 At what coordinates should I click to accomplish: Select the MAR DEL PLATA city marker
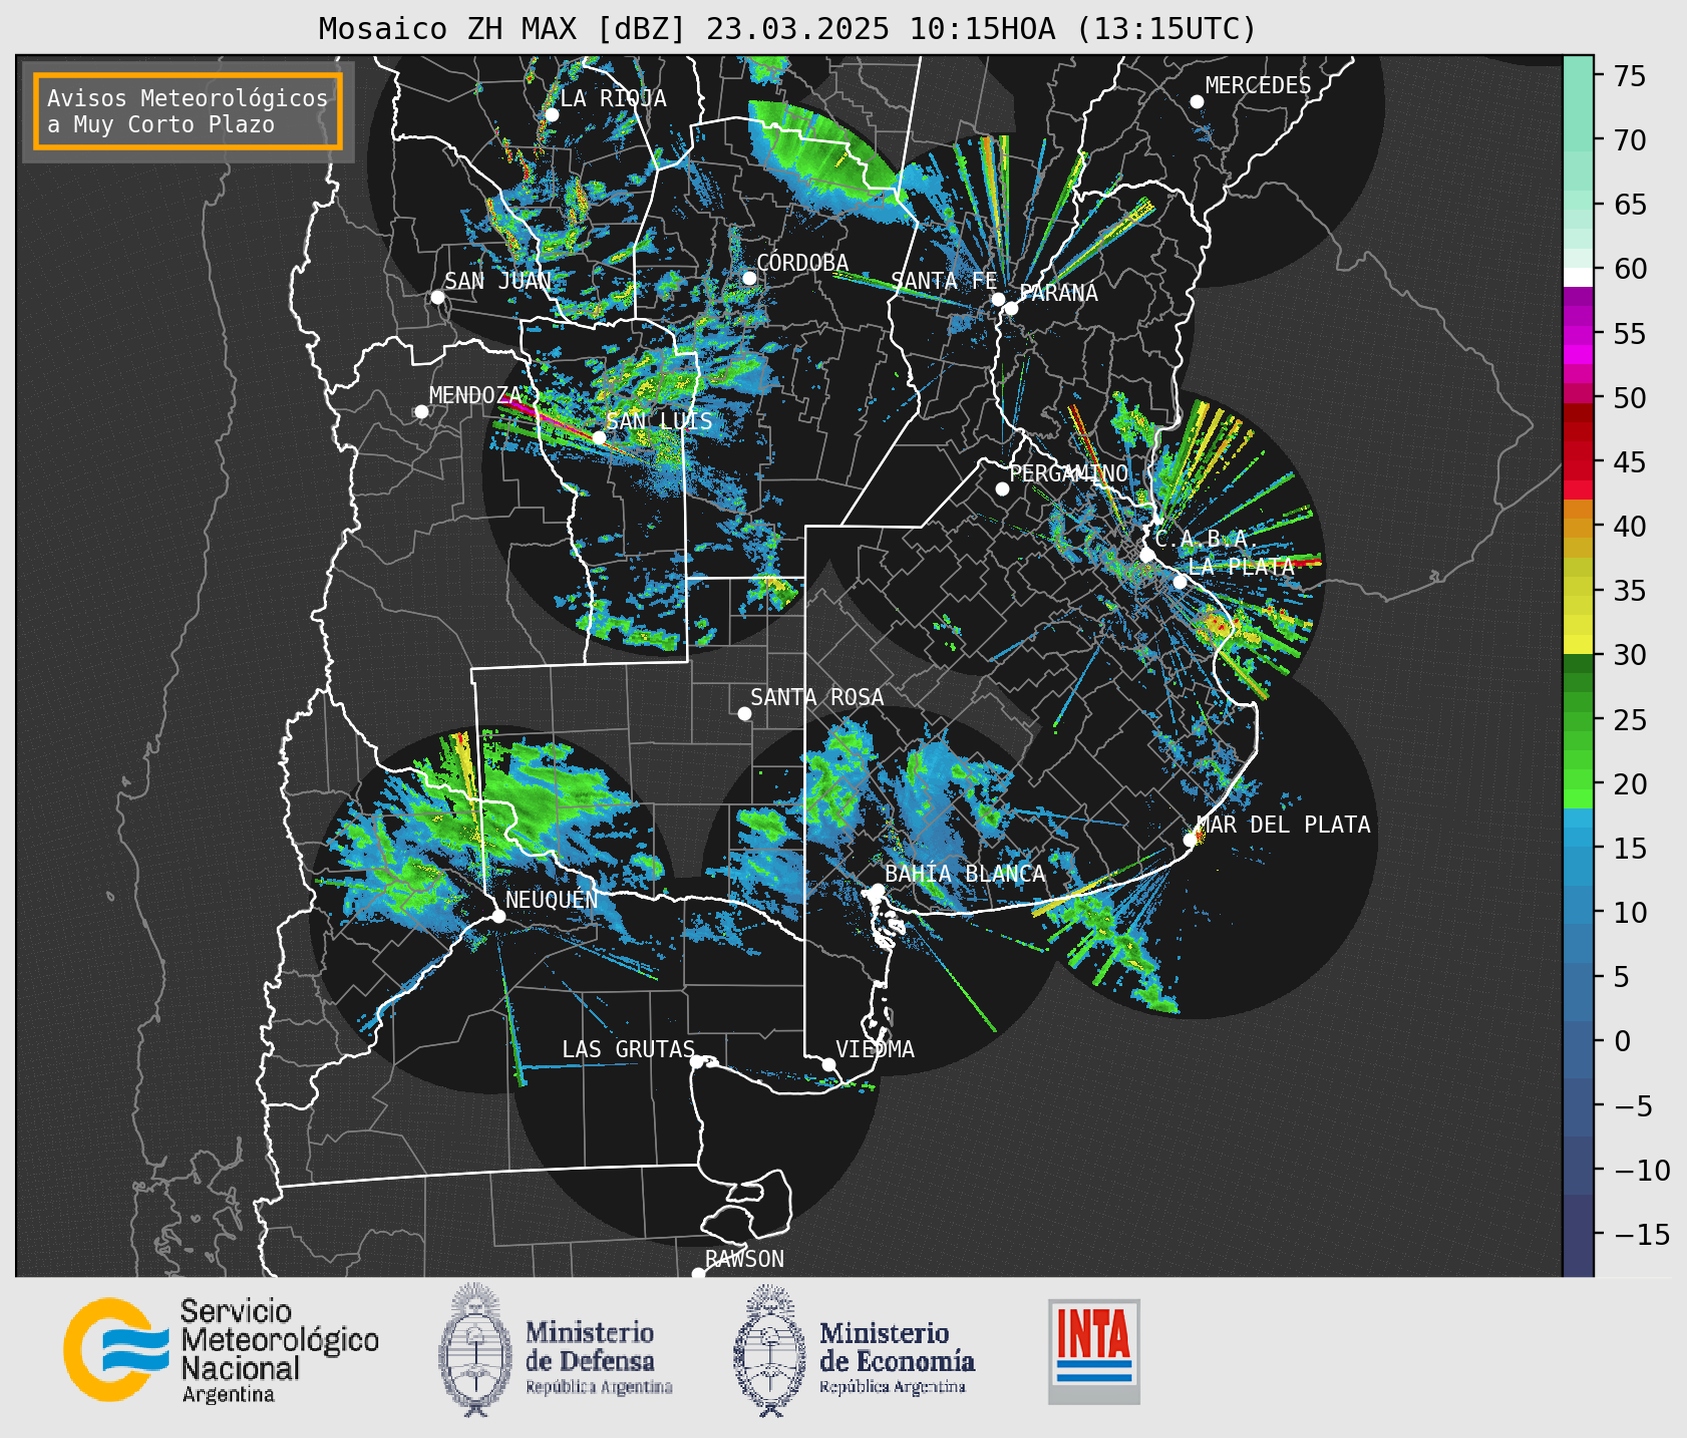[1190, 840]
